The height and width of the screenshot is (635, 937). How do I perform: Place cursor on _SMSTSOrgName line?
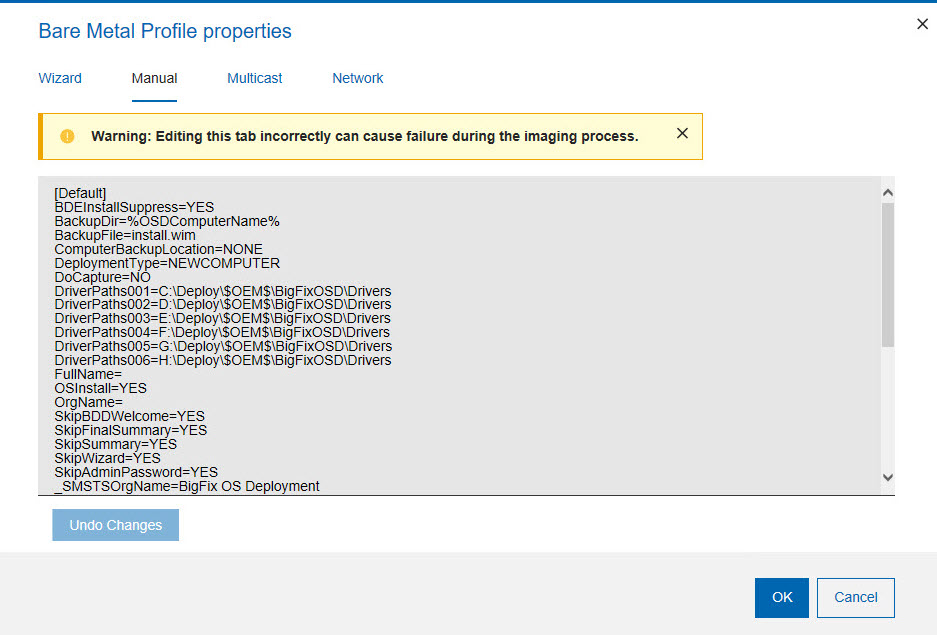tap(187, 486)
